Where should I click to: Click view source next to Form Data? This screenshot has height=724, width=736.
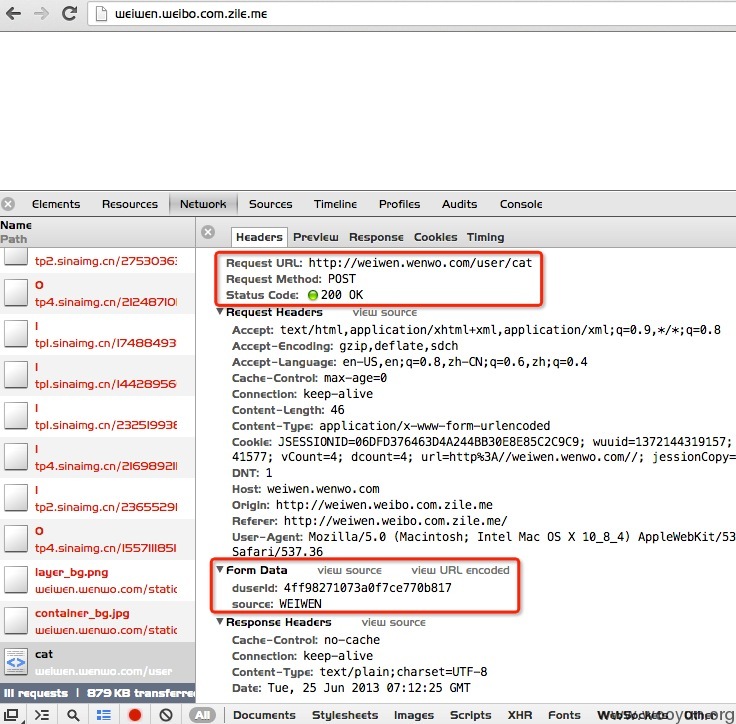pos(349,570)
